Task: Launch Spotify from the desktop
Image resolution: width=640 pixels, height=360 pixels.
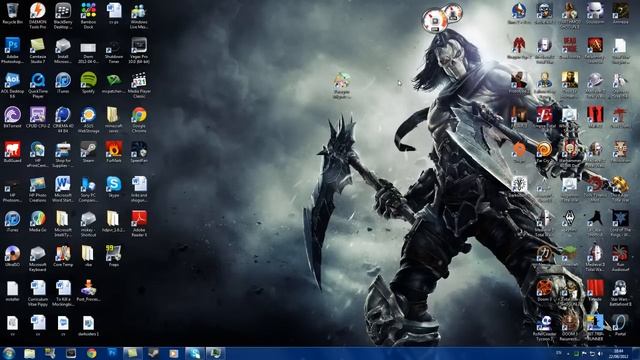Action: 88,83
